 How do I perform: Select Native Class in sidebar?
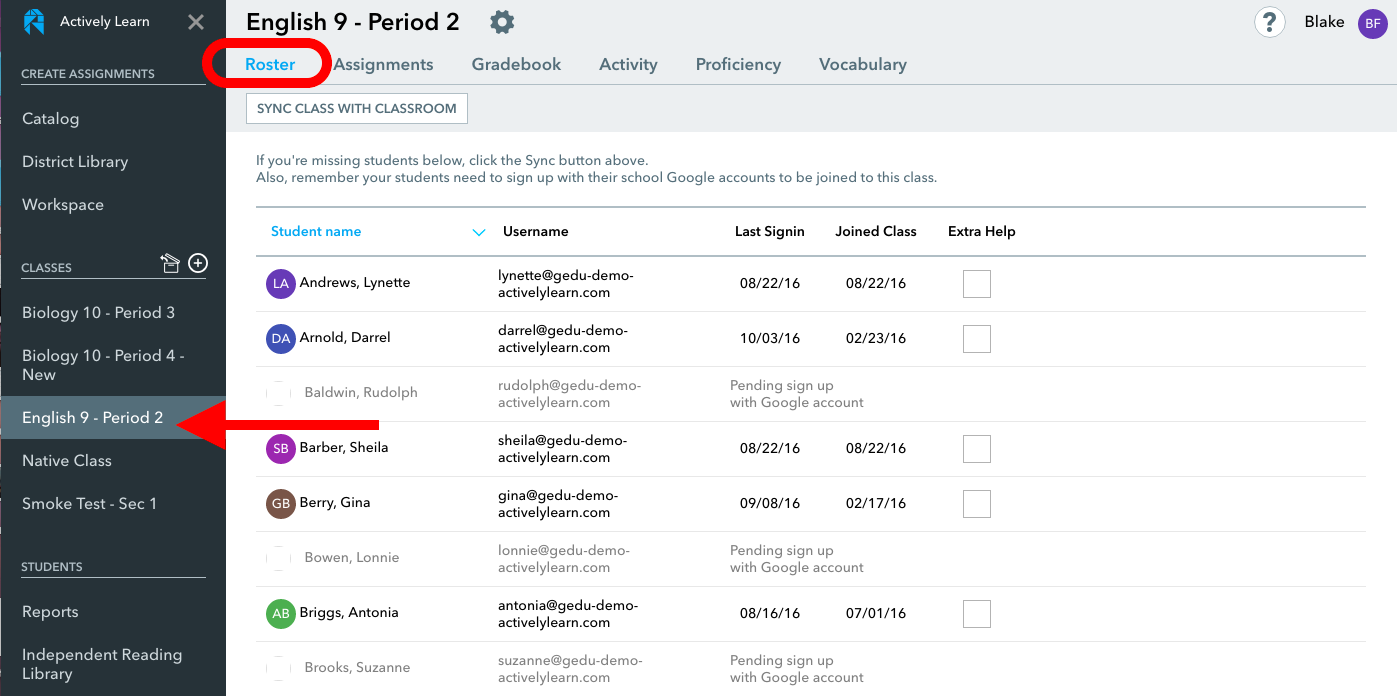pos(67,460)
